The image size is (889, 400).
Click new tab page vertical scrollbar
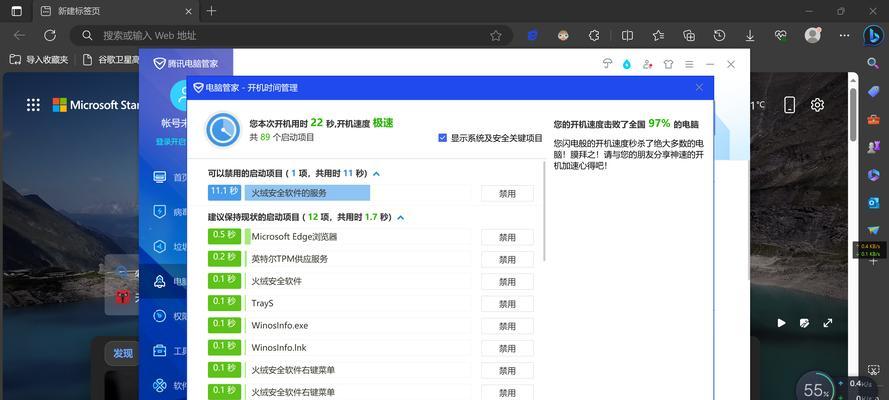(853, 114)
